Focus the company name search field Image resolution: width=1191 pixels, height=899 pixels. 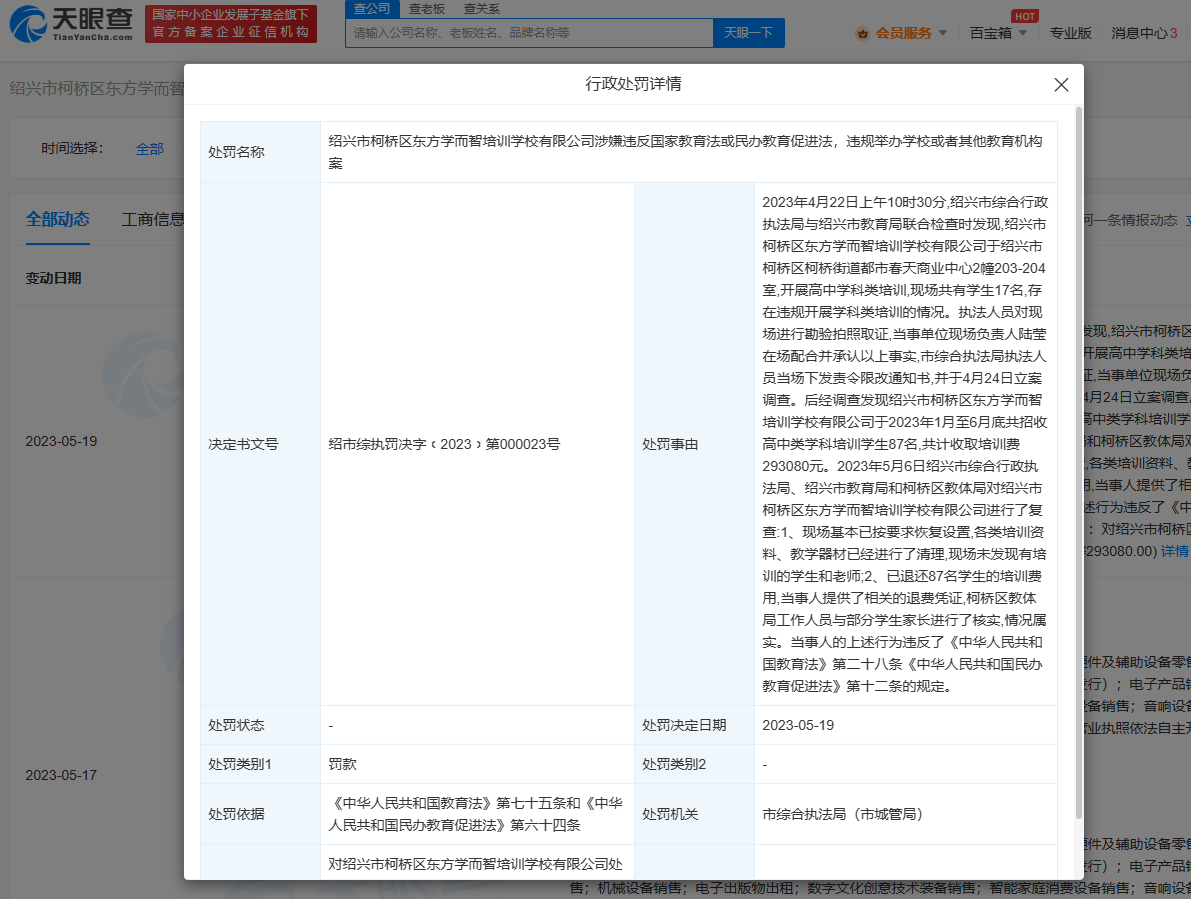coord(529,33)
